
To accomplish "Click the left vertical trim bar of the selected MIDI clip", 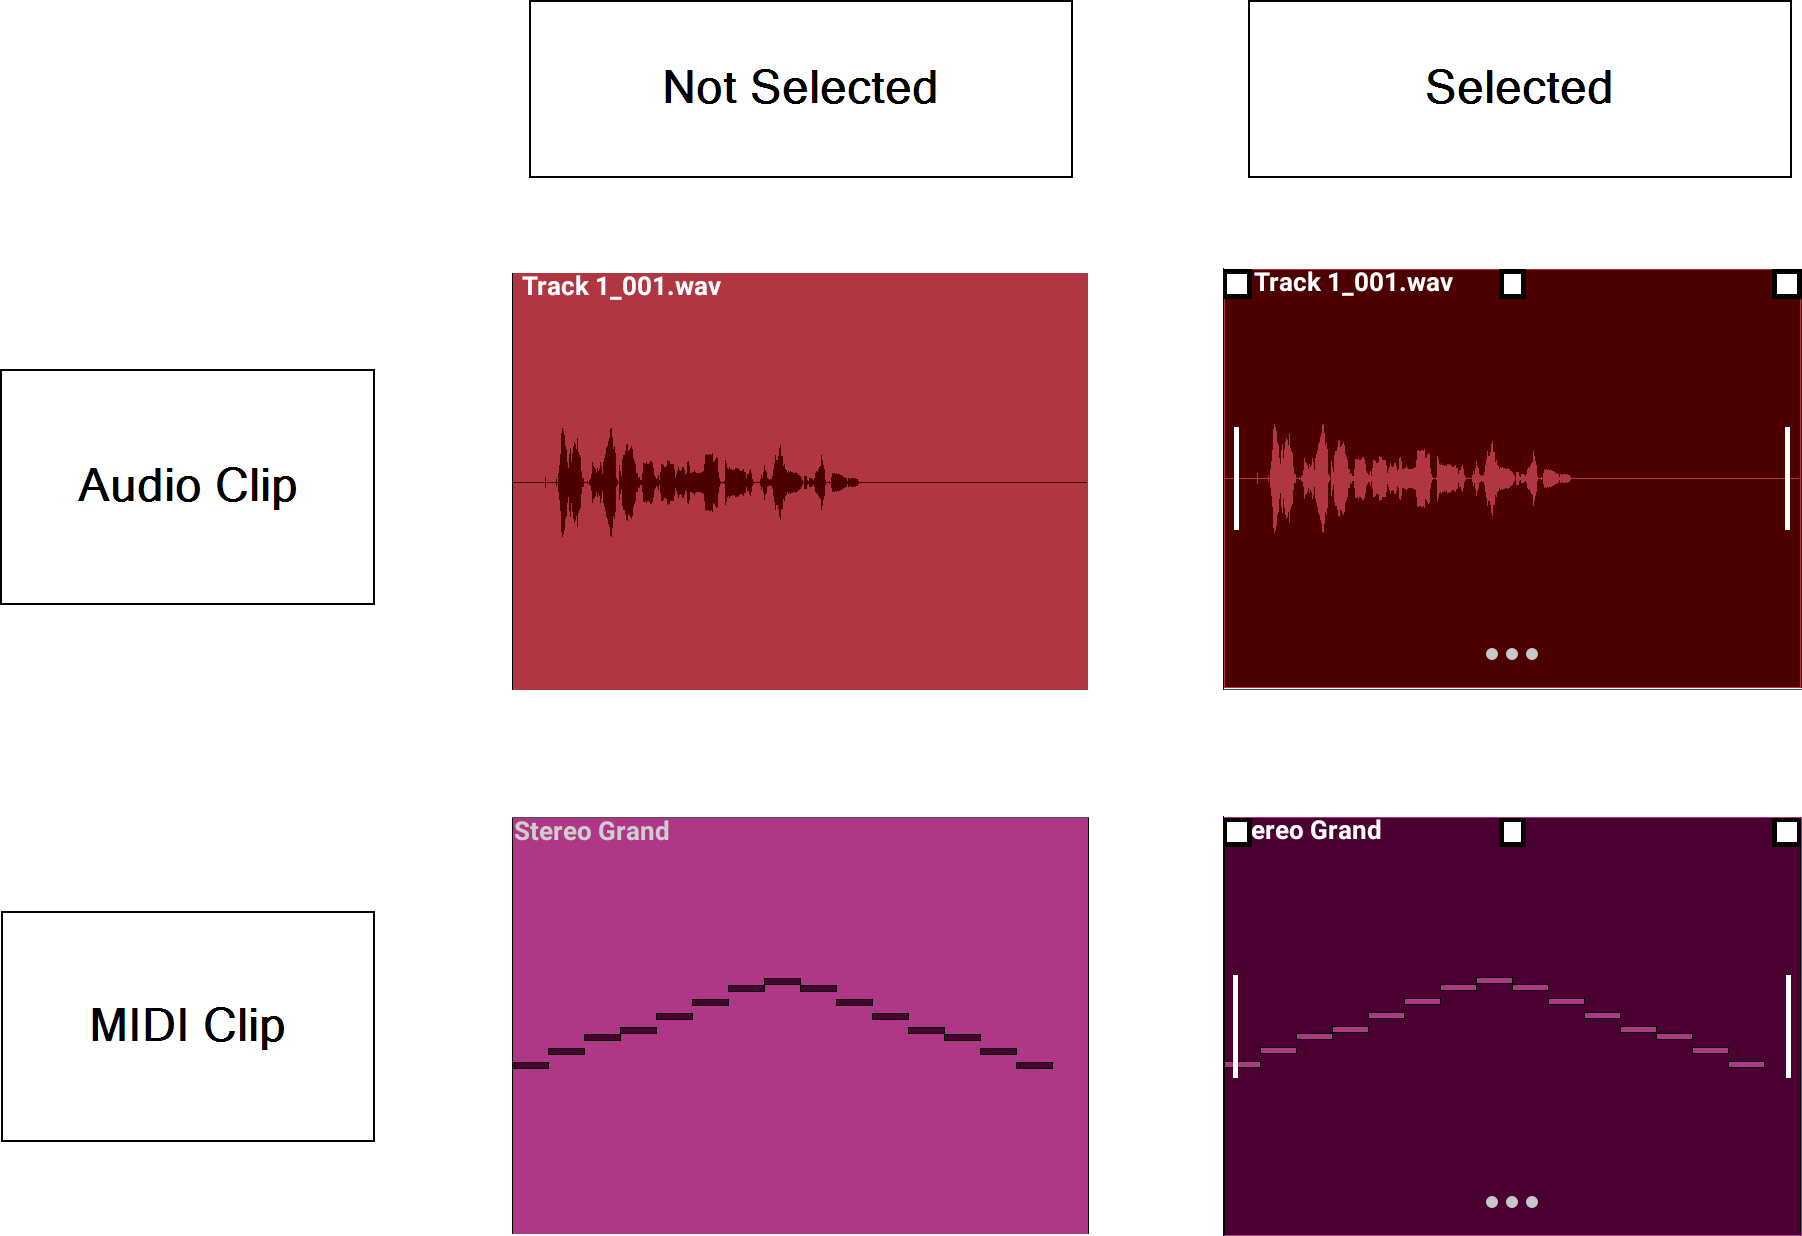I will 1236,1026.
